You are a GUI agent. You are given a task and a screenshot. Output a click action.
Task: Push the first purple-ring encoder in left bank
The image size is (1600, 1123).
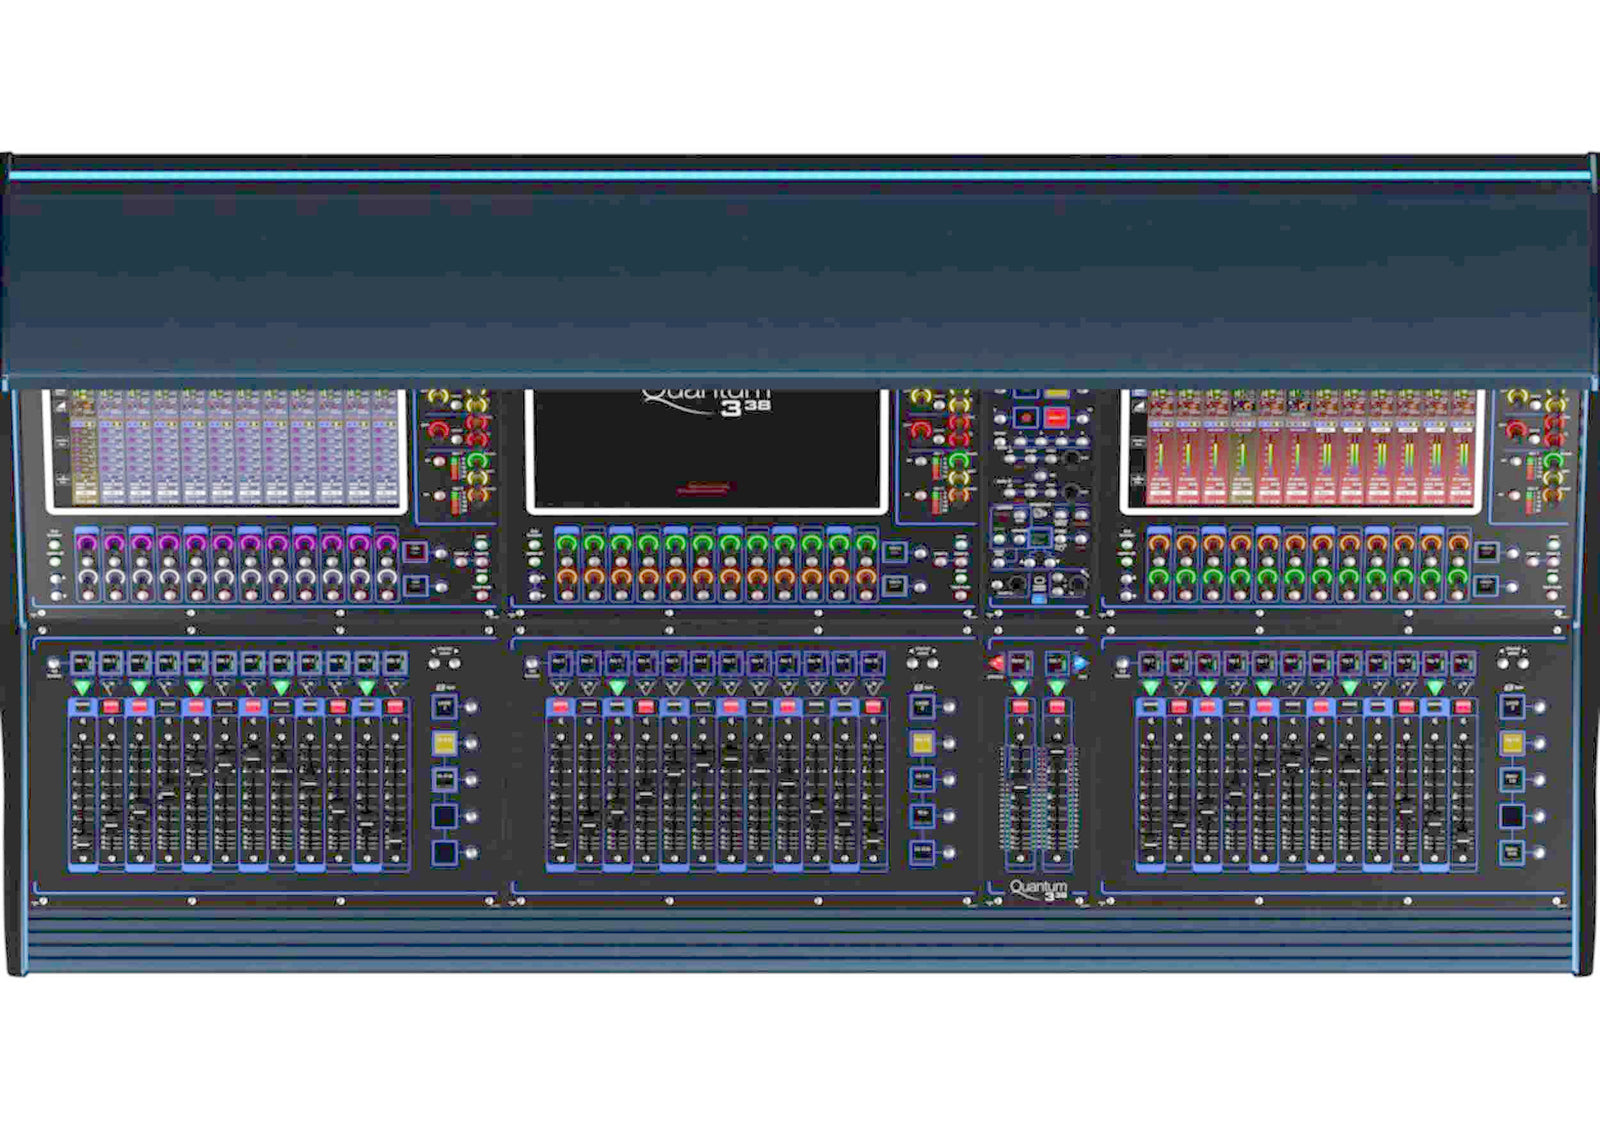click(86, 543)
